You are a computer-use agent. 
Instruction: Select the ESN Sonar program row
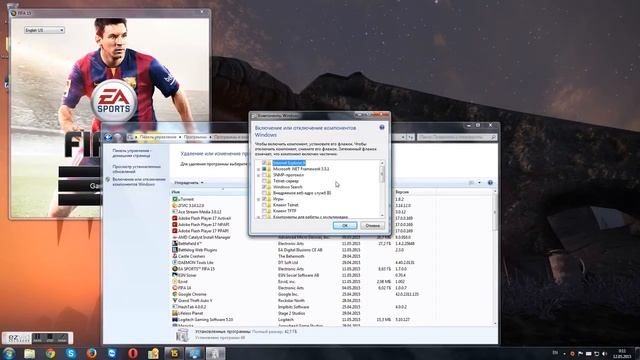[333, 275]
